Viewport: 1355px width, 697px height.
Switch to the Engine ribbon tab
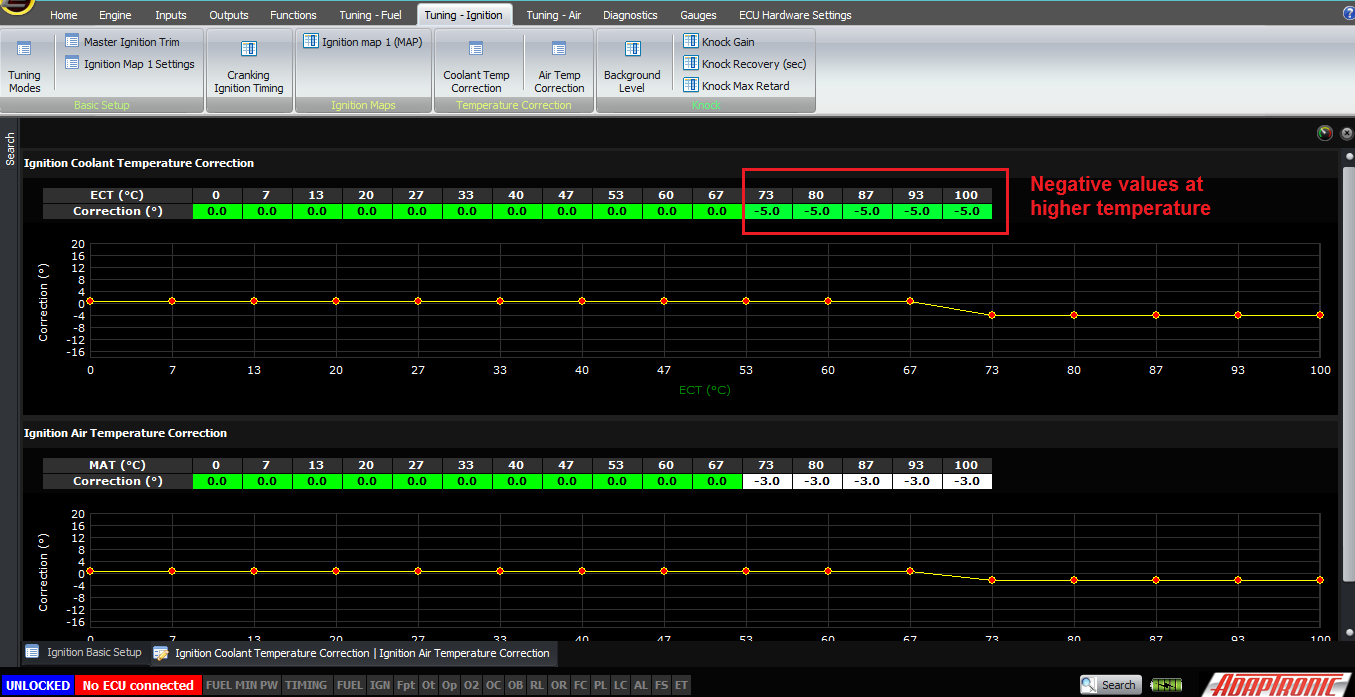pyautogui.click(x=115, y=15)
